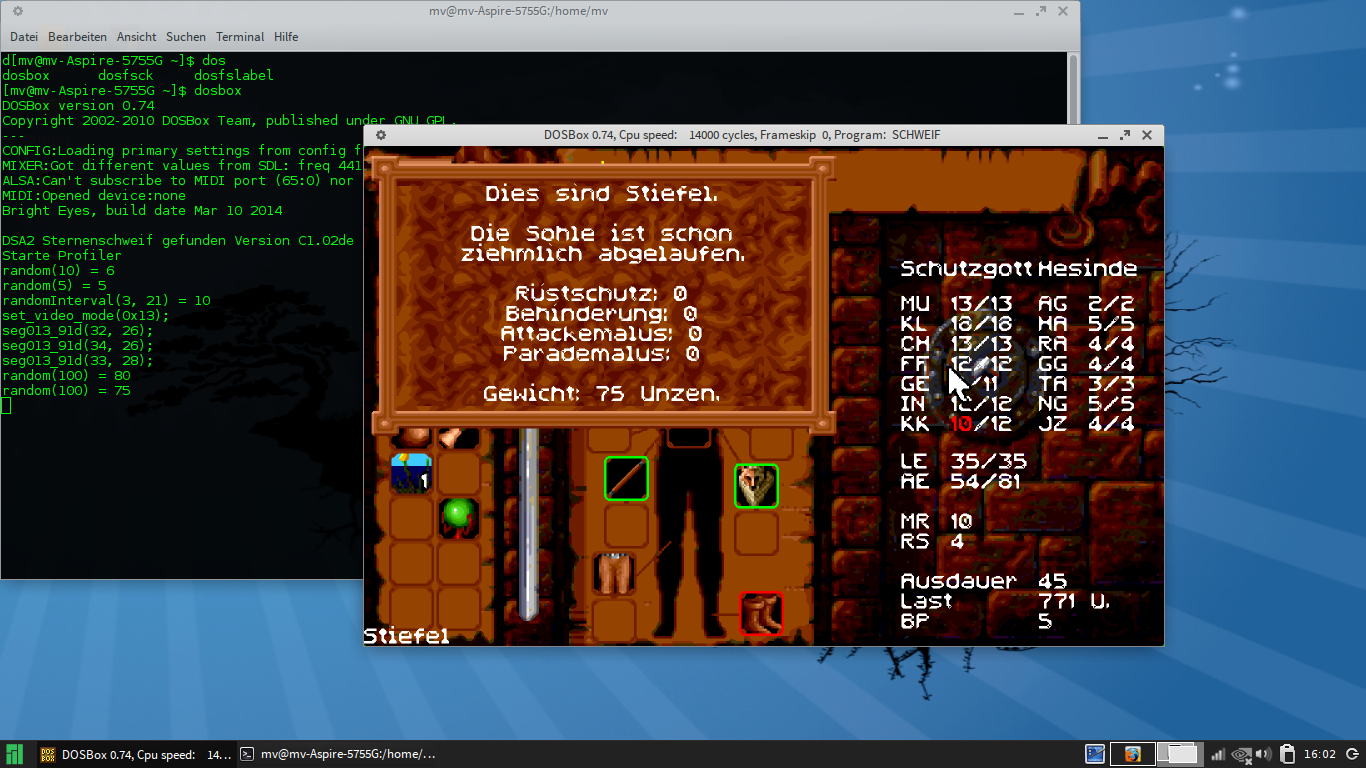Click the 'MR 10' magic resistance value
Viewport: 1366px width, 768px height.
pyautogui.click(x=936, y=522)
